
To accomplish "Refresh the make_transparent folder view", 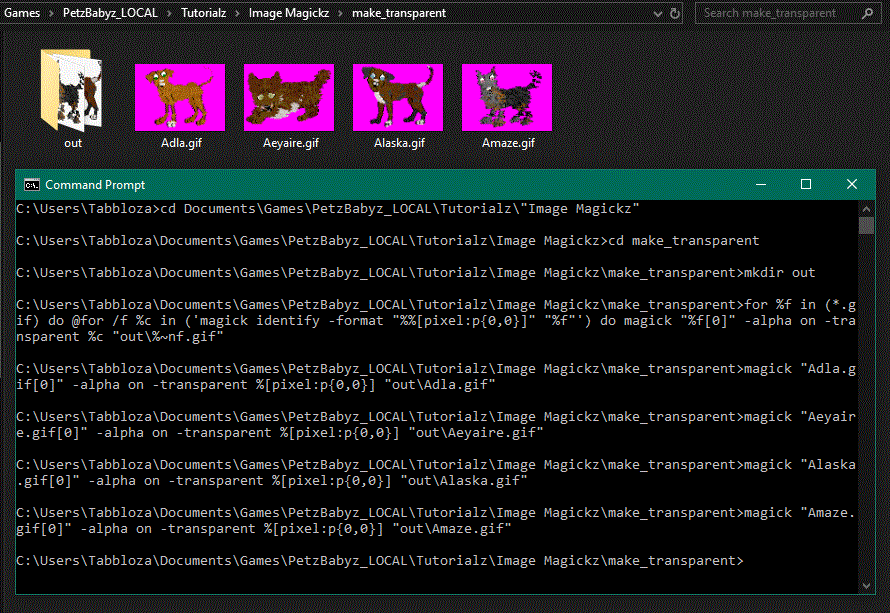I will coord(676,14).
